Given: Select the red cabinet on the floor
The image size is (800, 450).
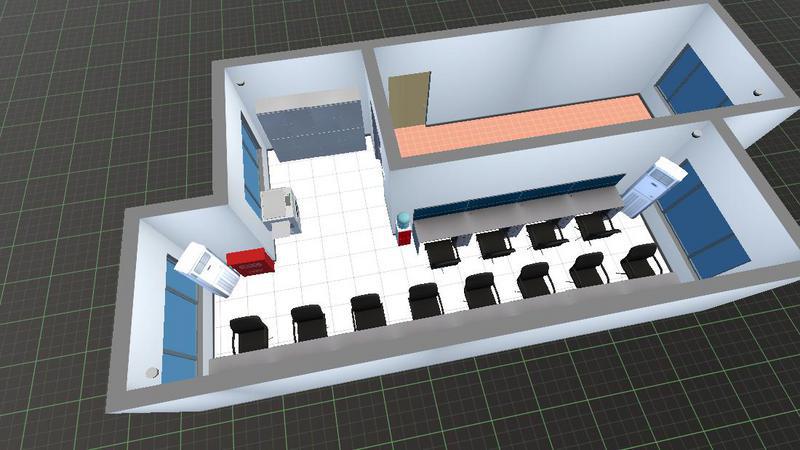Looking at the screenshot, I should pos(249,263).
